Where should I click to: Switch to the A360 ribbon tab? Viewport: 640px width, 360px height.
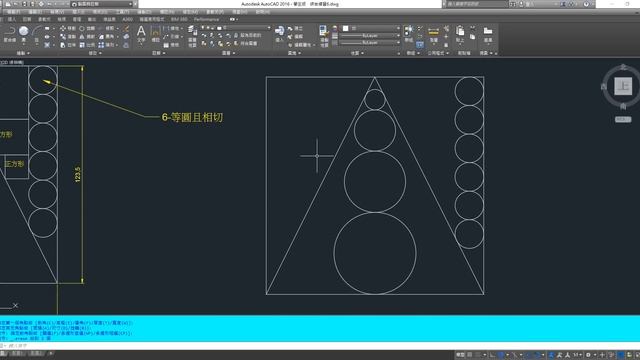coord(128,19)
